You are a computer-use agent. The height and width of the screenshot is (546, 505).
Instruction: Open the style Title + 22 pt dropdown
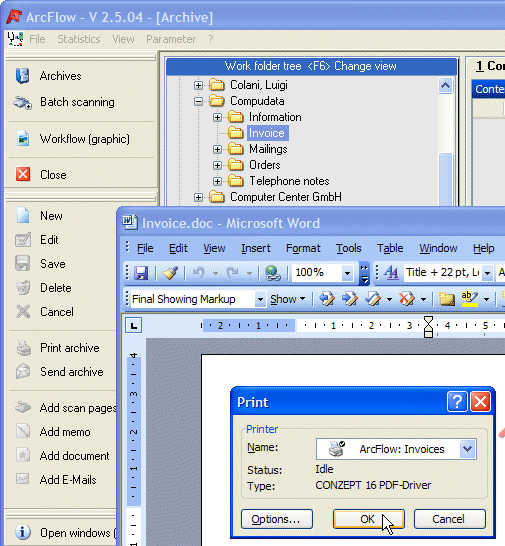coord(488,273)
